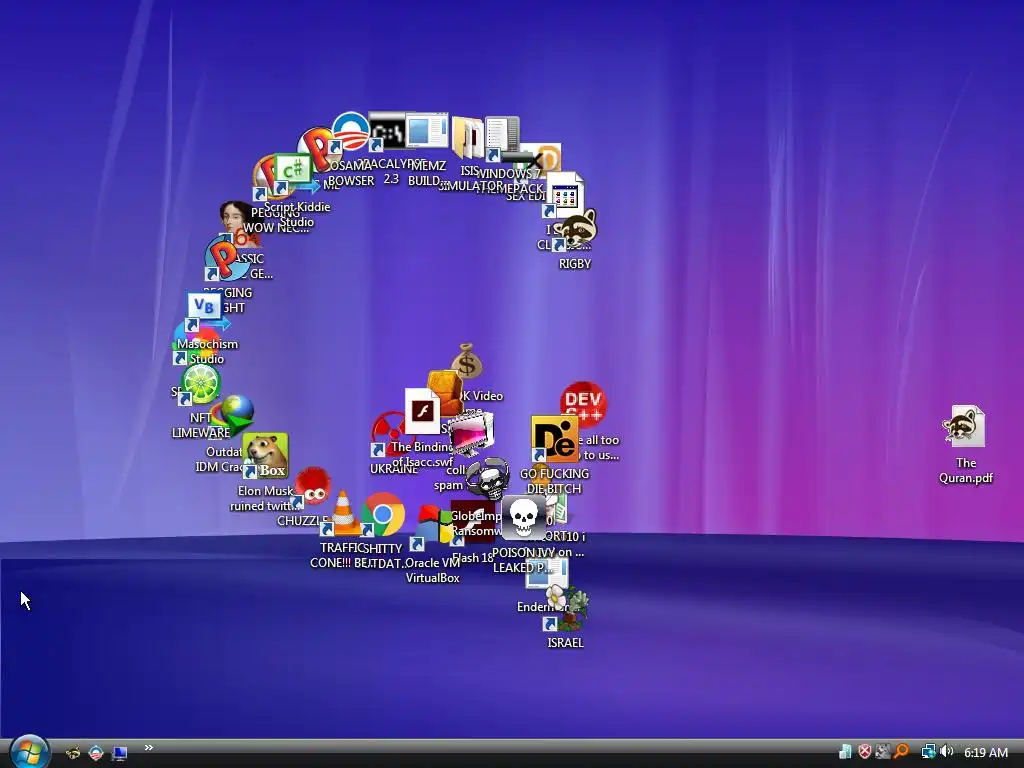Select the ISRAEL icon label
This screenshot has height=768, width=1024.
coord(566,643)
